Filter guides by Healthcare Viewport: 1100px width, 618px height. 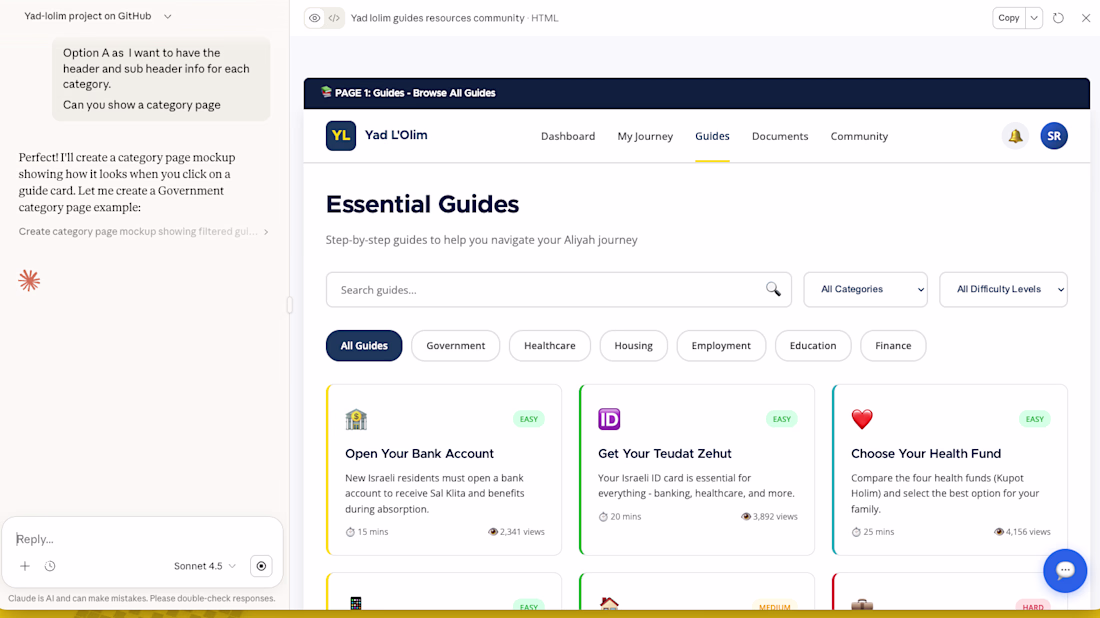[x=549, y=346]
